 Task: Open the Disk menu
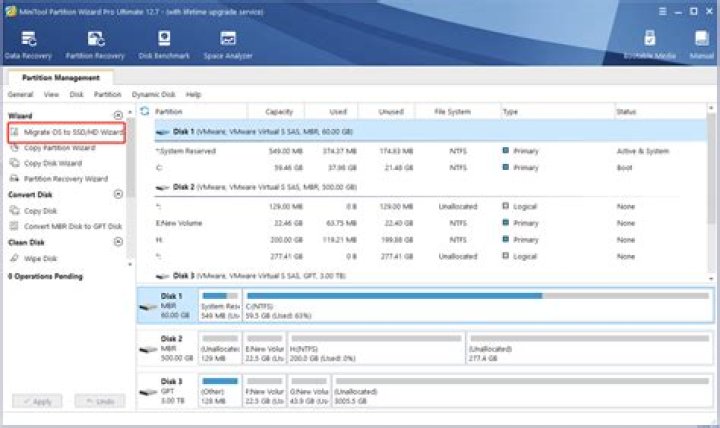click(x=76, y=94)
